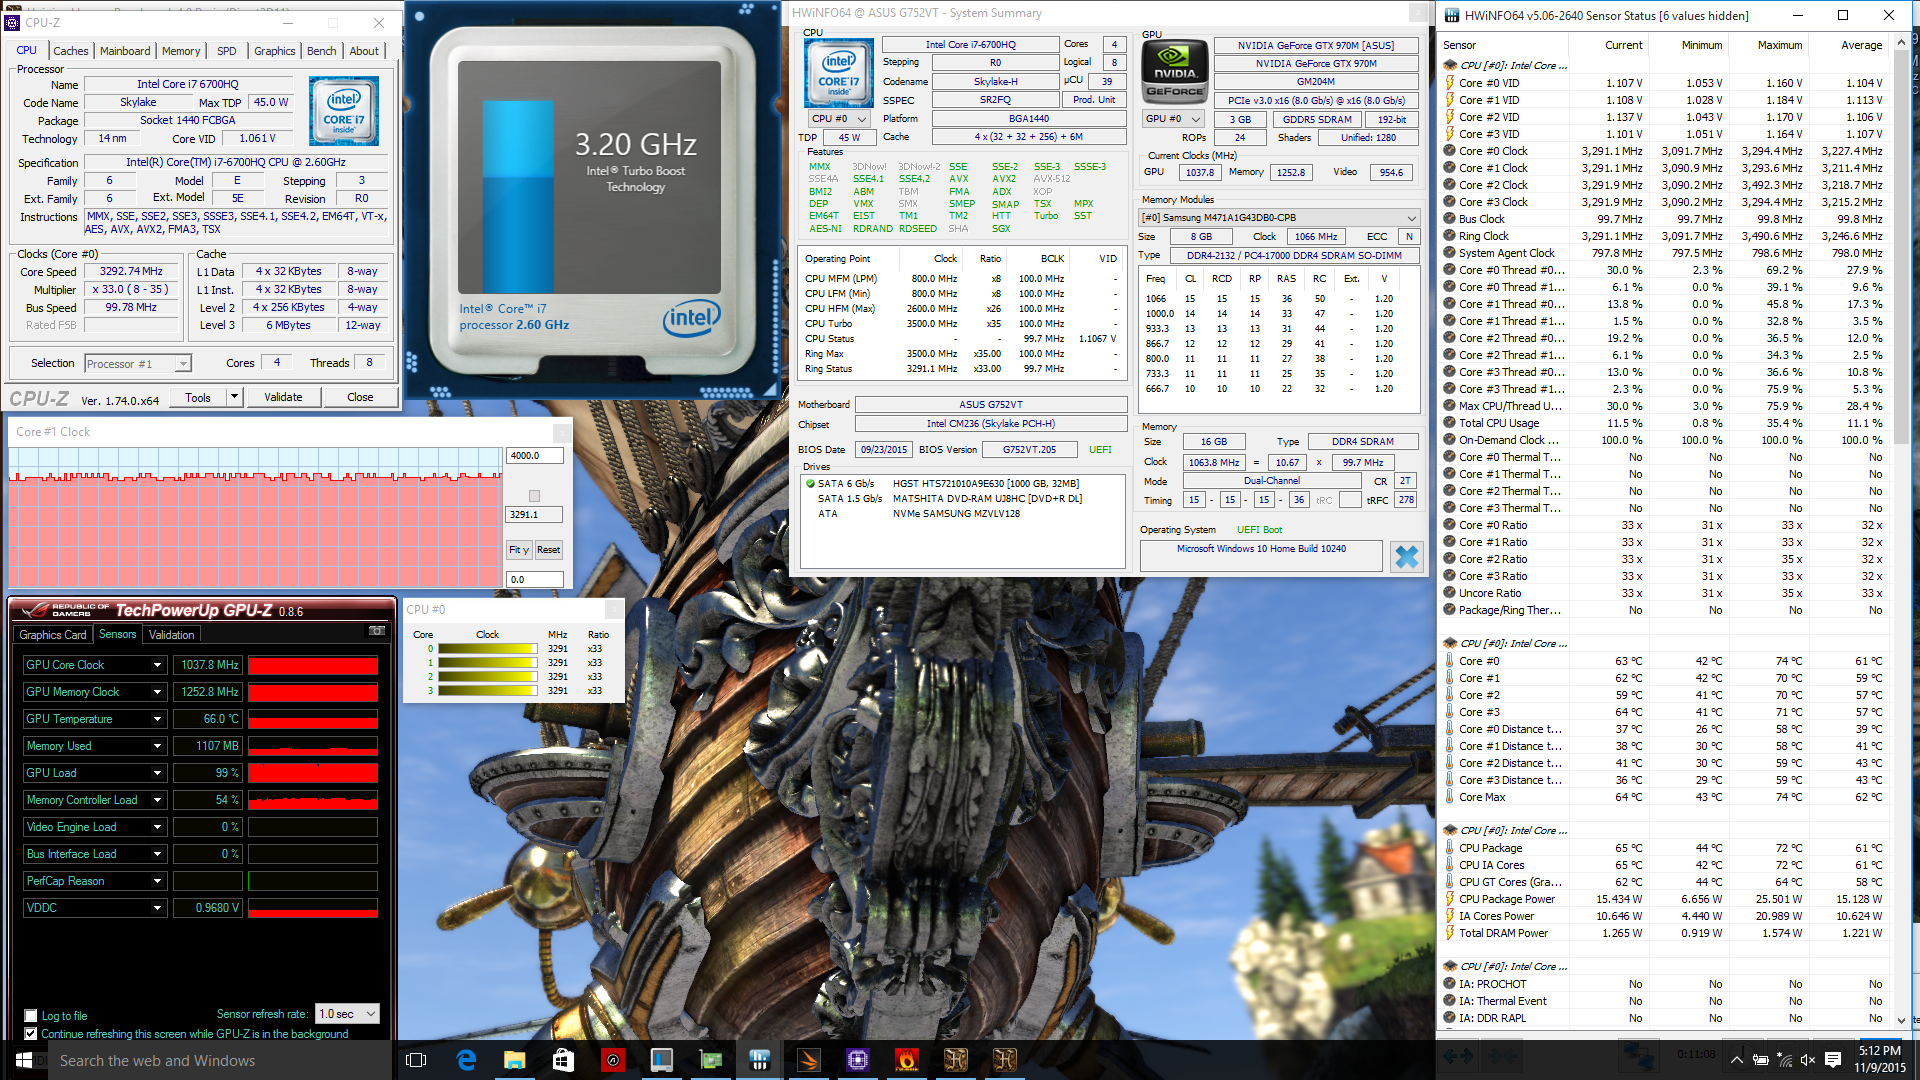Image resolution: width=1920 pixels, height=1080 pixels.
Task: Toggle the Core #1 Clock graph checkbox
Action: [x=534, y=496]
